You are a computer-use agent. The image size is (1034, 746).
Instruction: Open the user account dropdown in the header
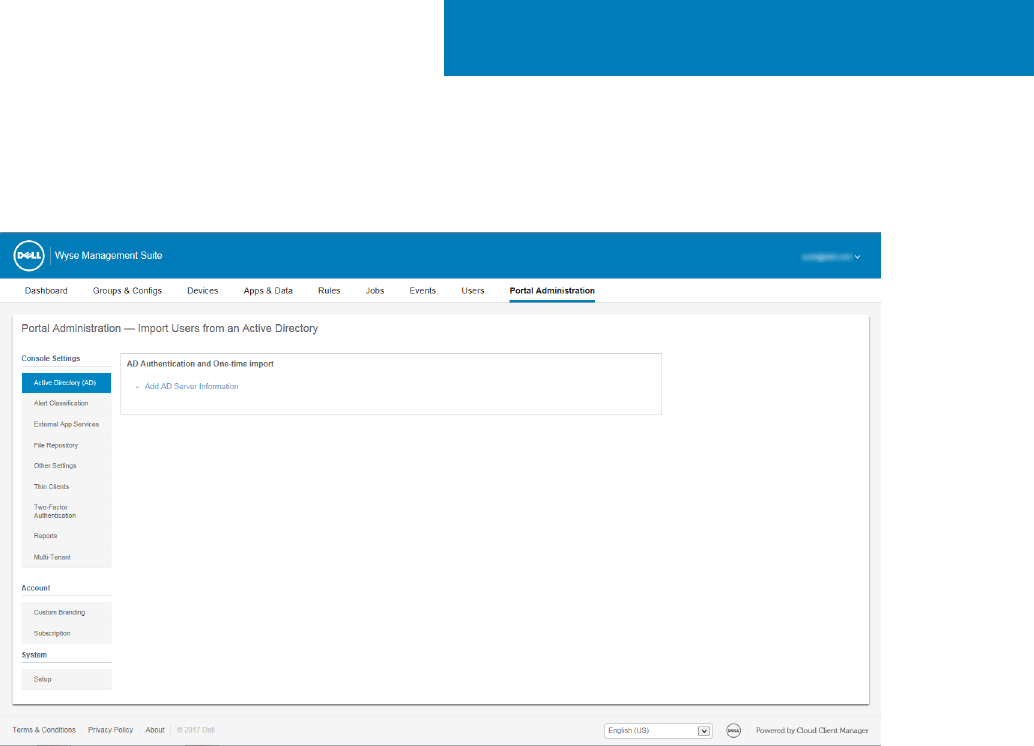point(831,257)
